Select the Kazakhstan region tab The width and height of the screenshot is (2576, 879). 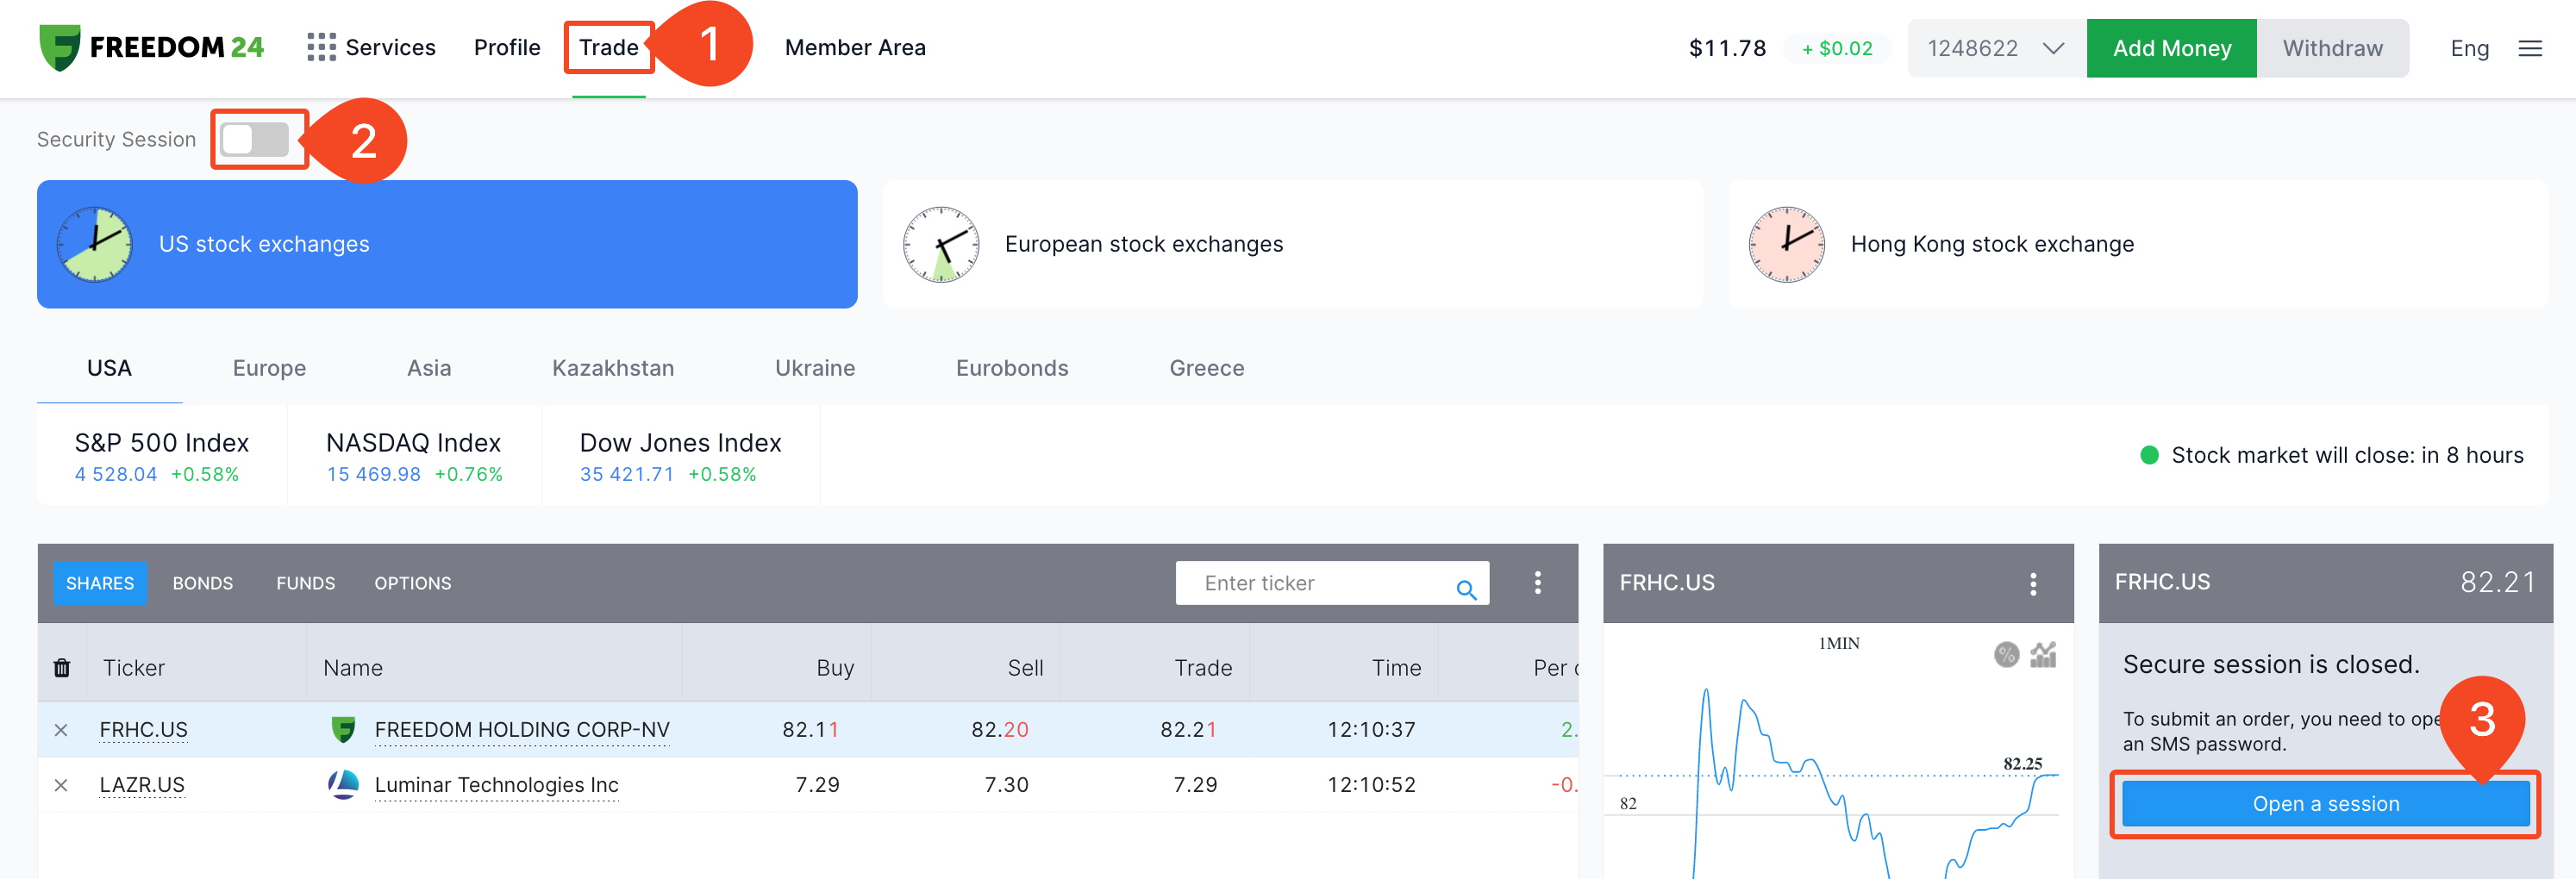coord(613,368)
